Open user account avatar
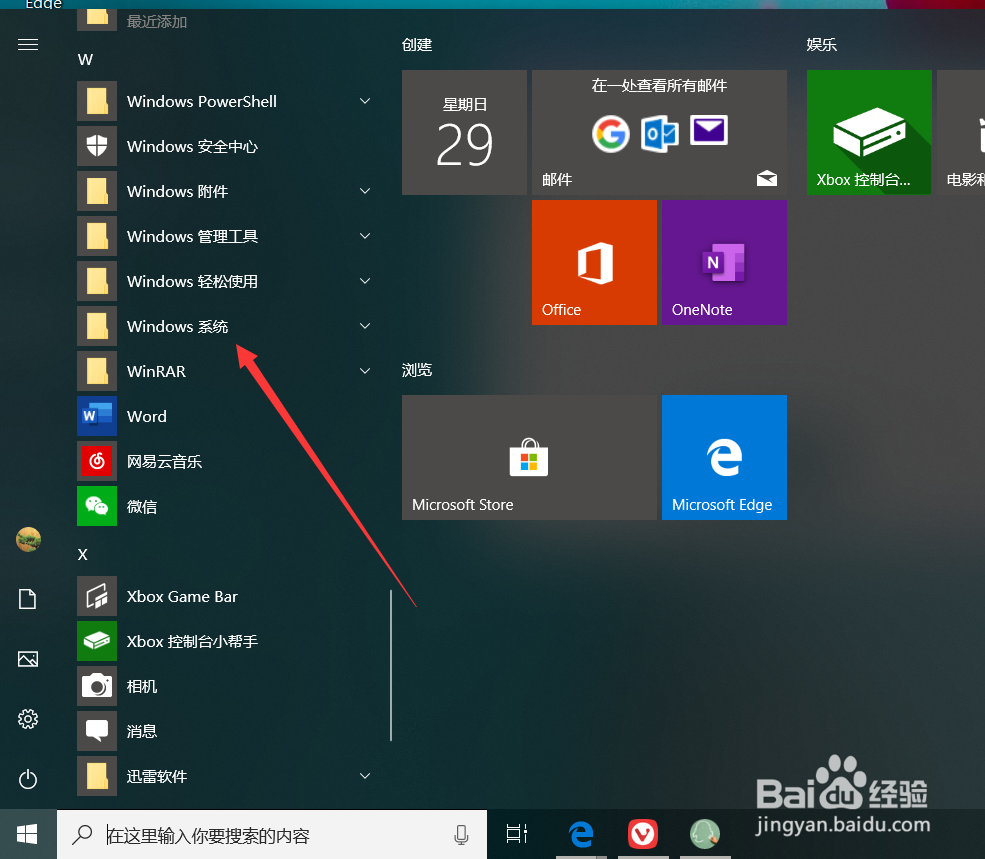985x859 pixels. click(28, 539)
